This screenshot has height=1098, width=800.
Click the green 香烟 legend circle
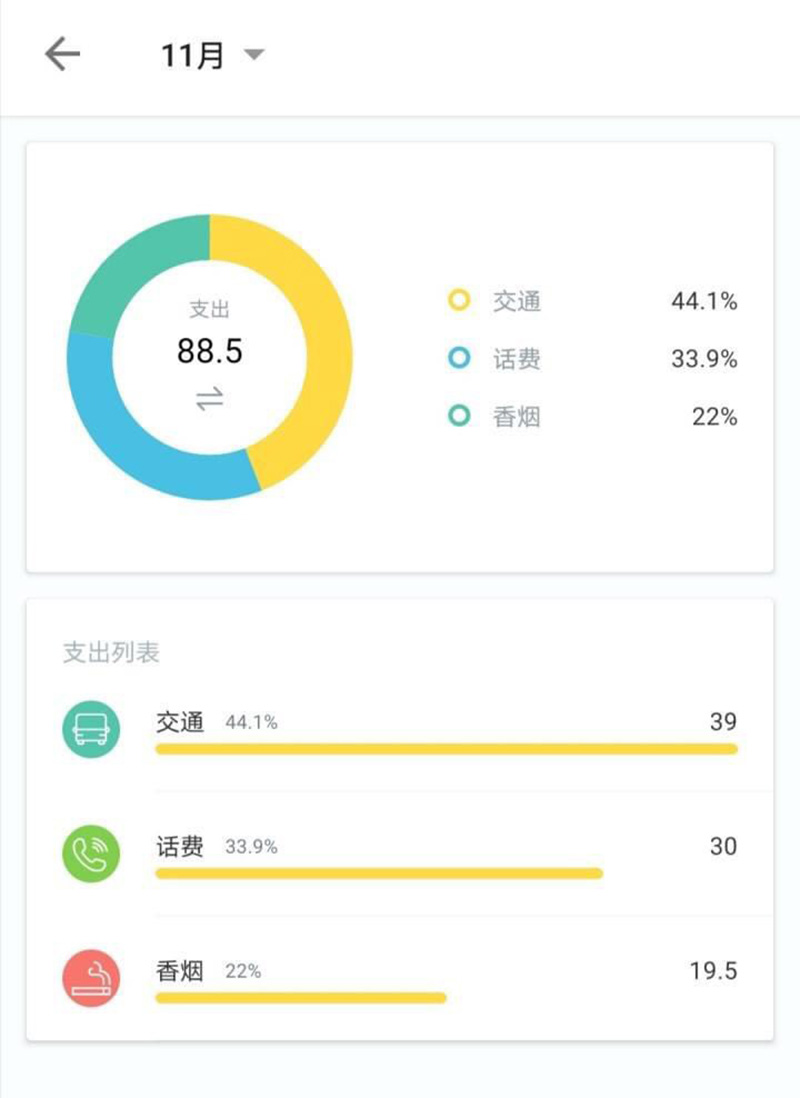(459, 416)
